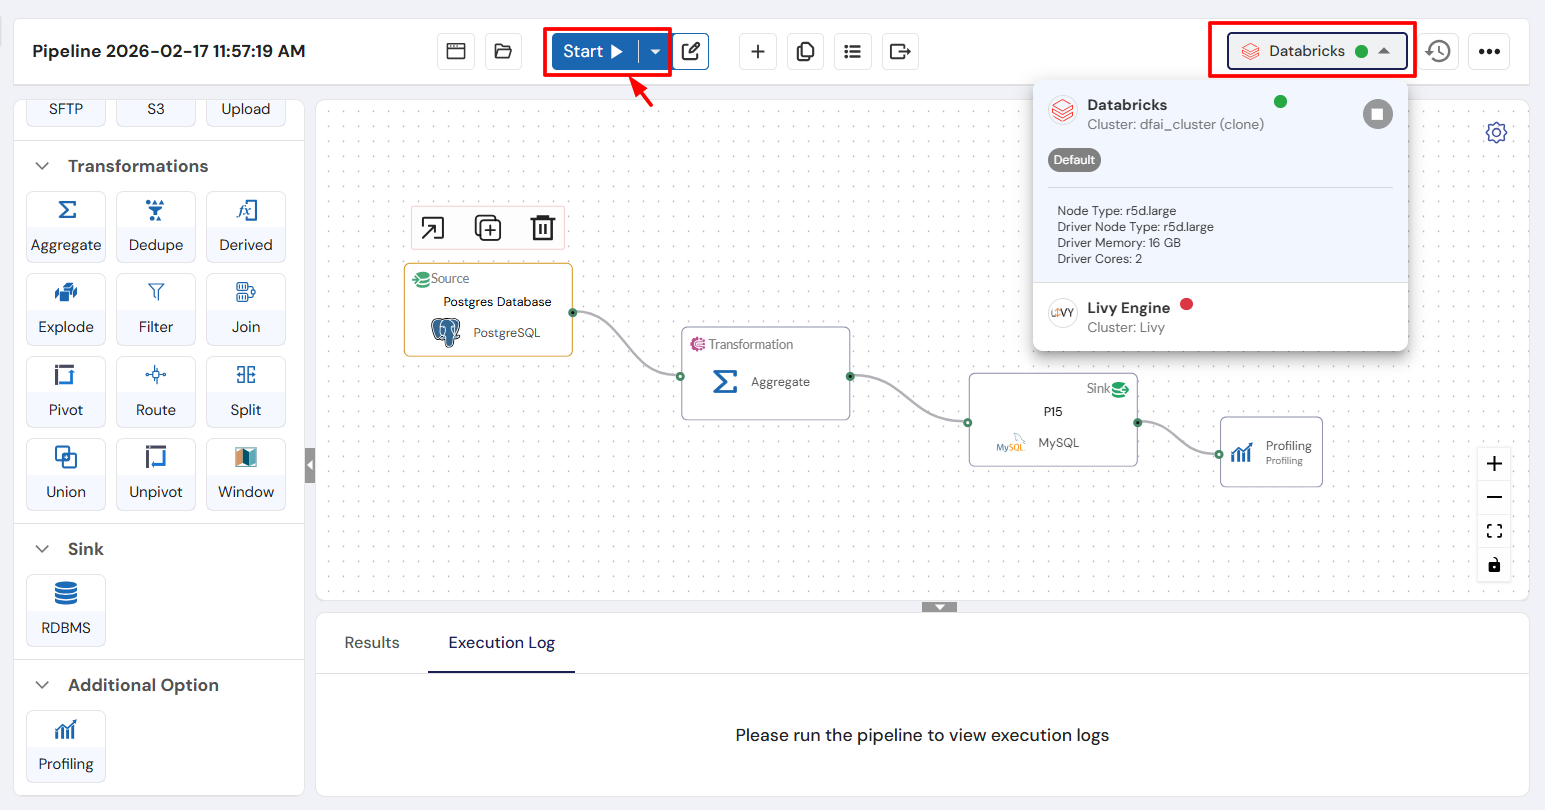This screenshot has height=810, width=1545.
Task: Open the canvas settings gear
Action: [1496, 131]
